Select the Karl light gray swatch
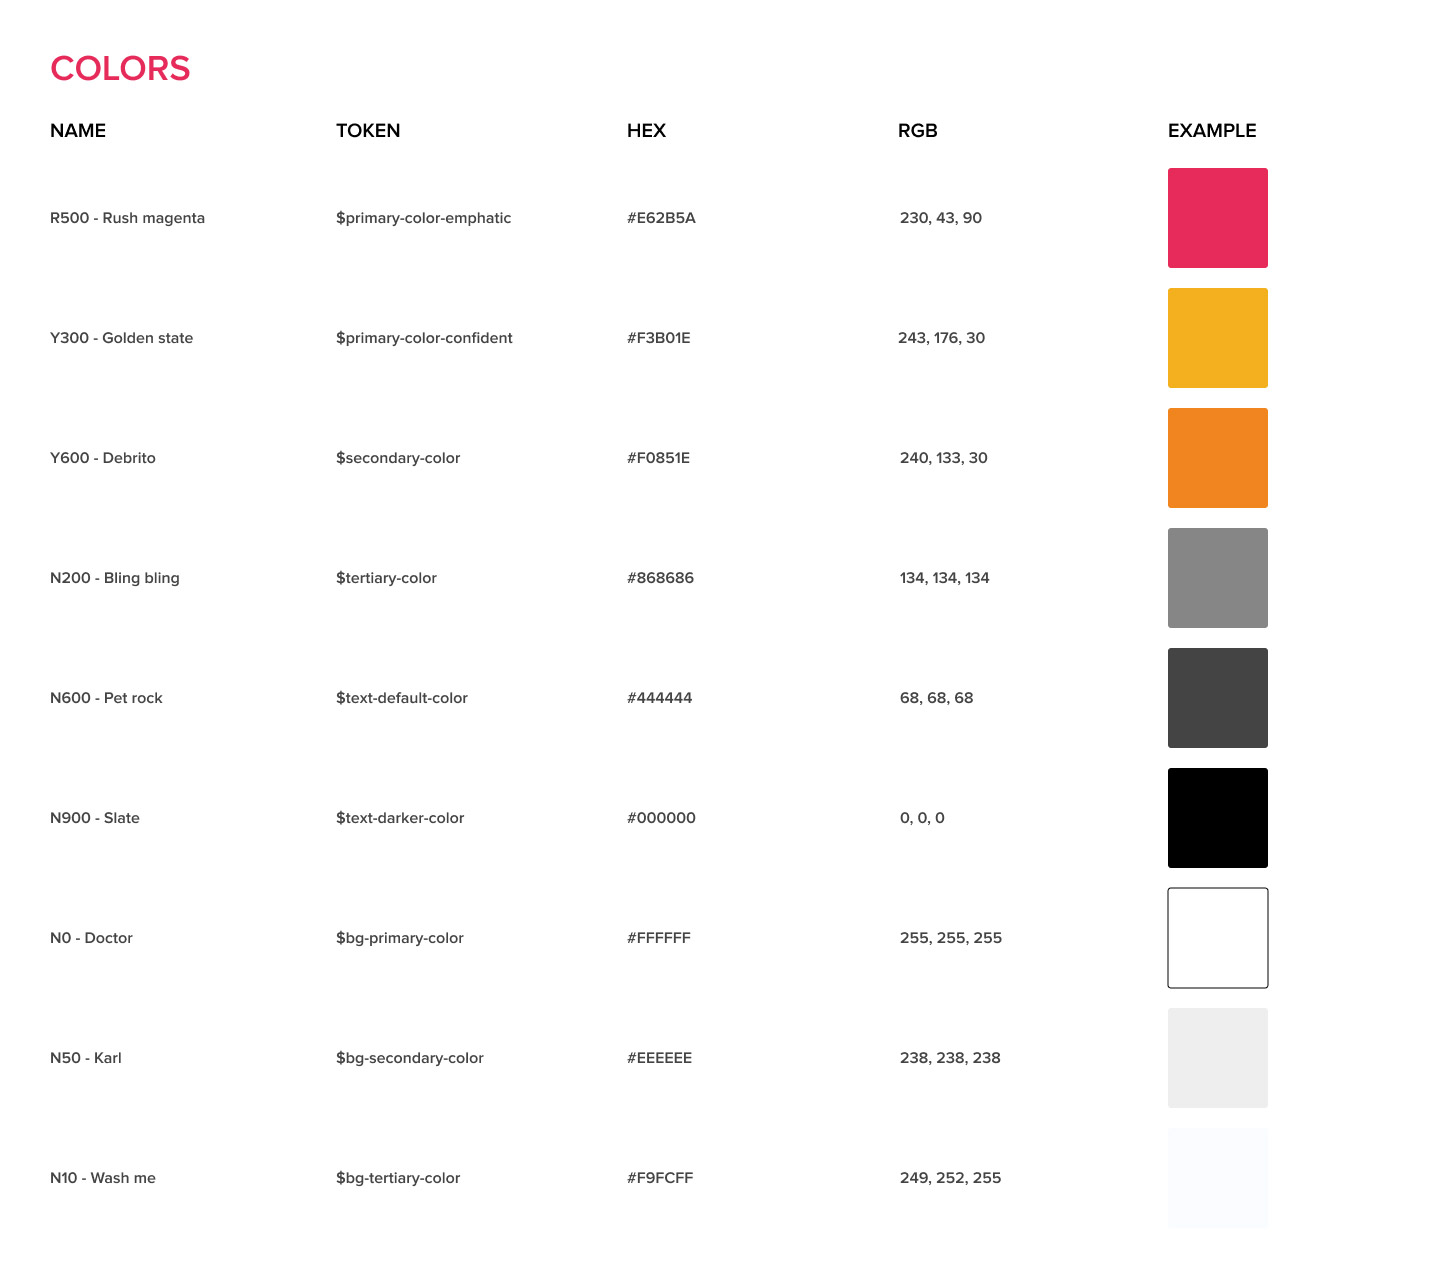Screen dimensions: 1440x1278 (1217, 1058)
